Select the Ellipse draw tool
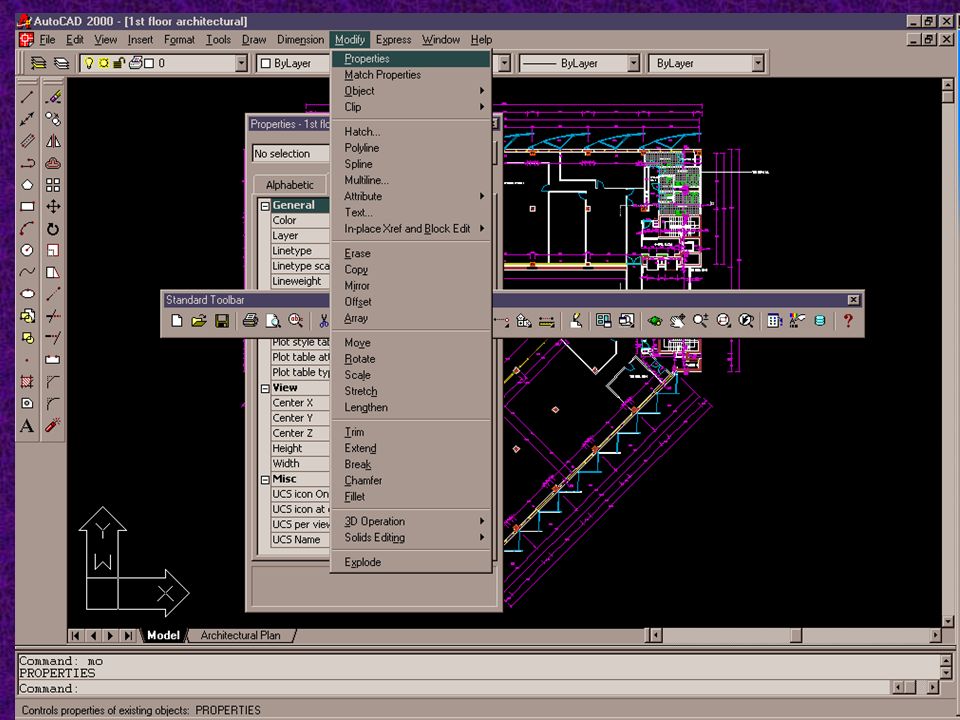Image resolution: width=960 pixels, height=720 pixels. (27, 294)
